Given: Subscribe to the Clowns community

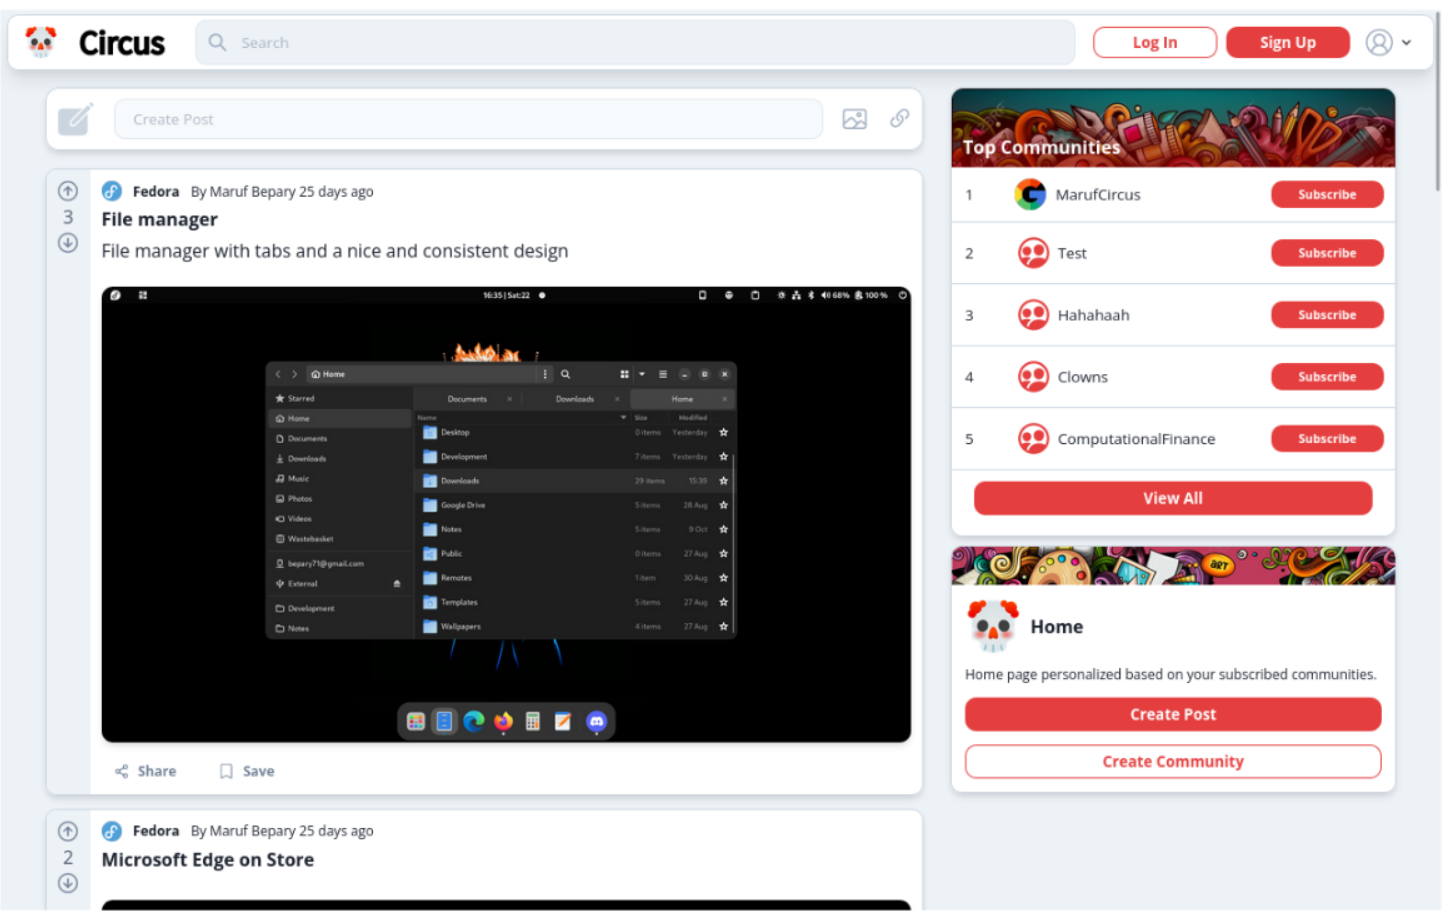Looking at the screenshot, I should pos(1326,377).
